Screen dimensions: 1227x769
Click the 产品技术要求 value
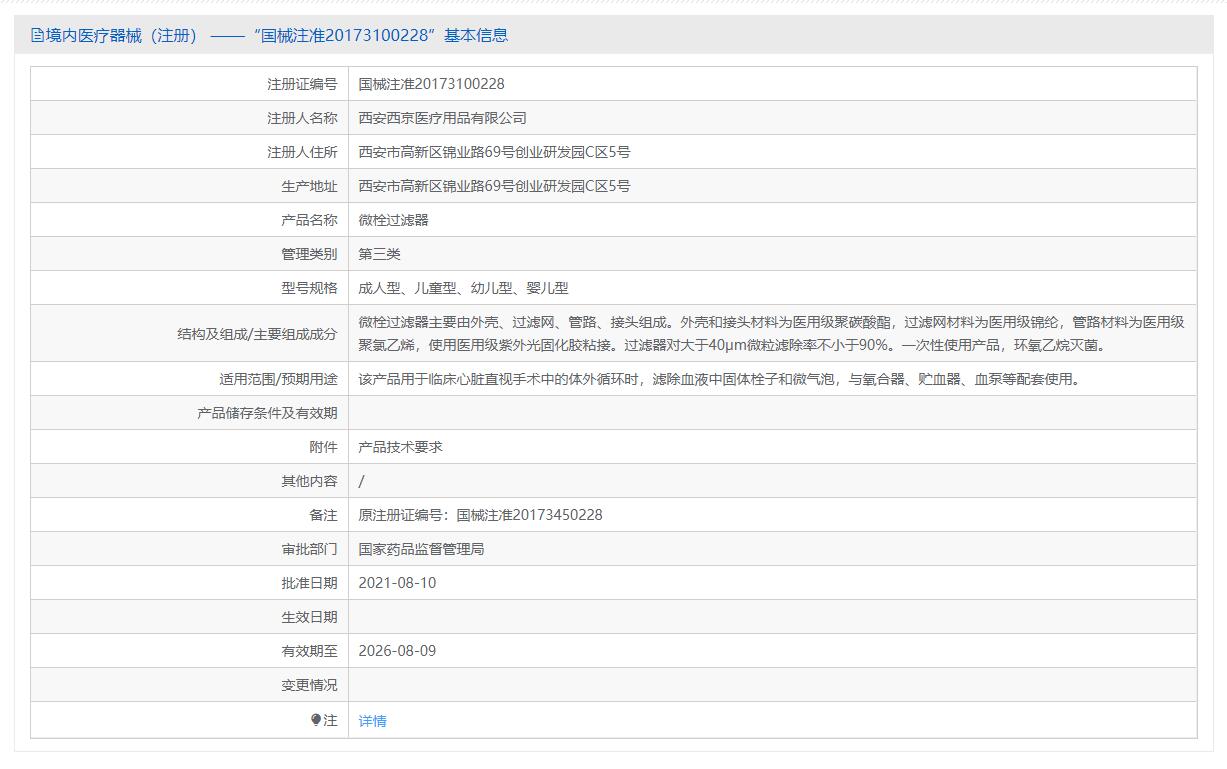[x=401, y=447]
